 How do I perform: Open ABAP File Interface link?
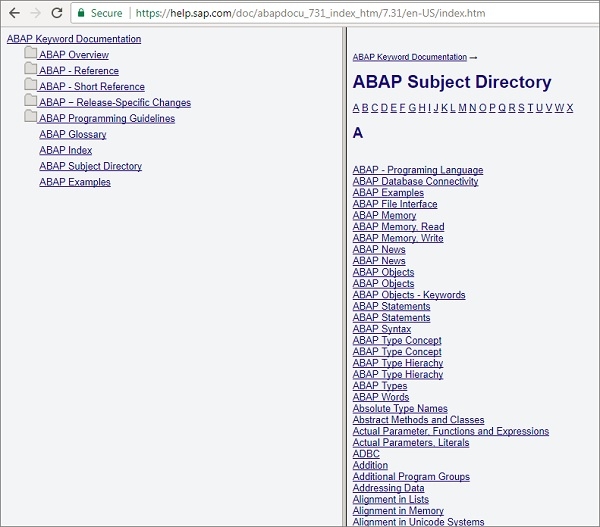point(395,204)
